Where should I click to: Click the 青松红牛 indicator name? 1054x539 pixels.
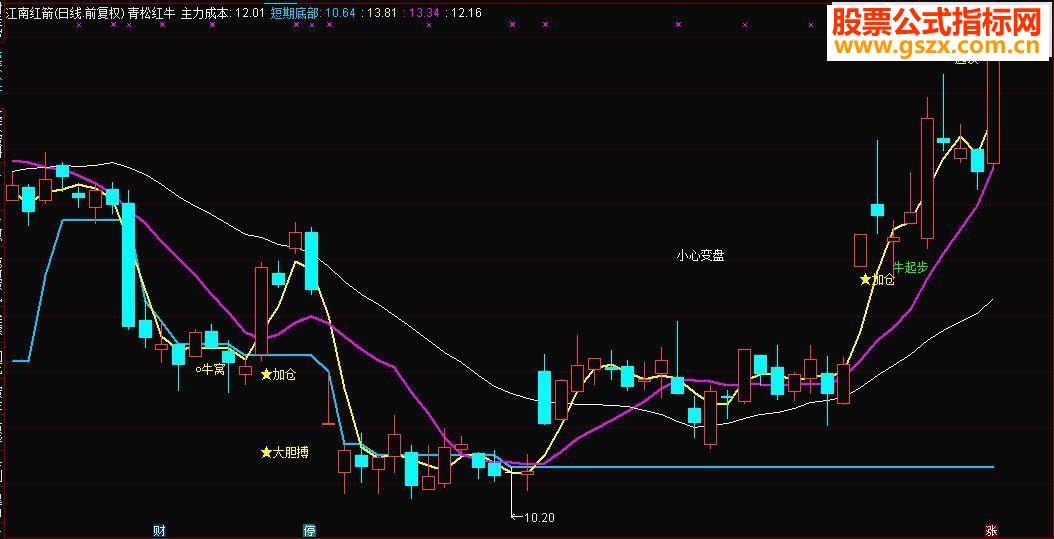coord(152,13)
